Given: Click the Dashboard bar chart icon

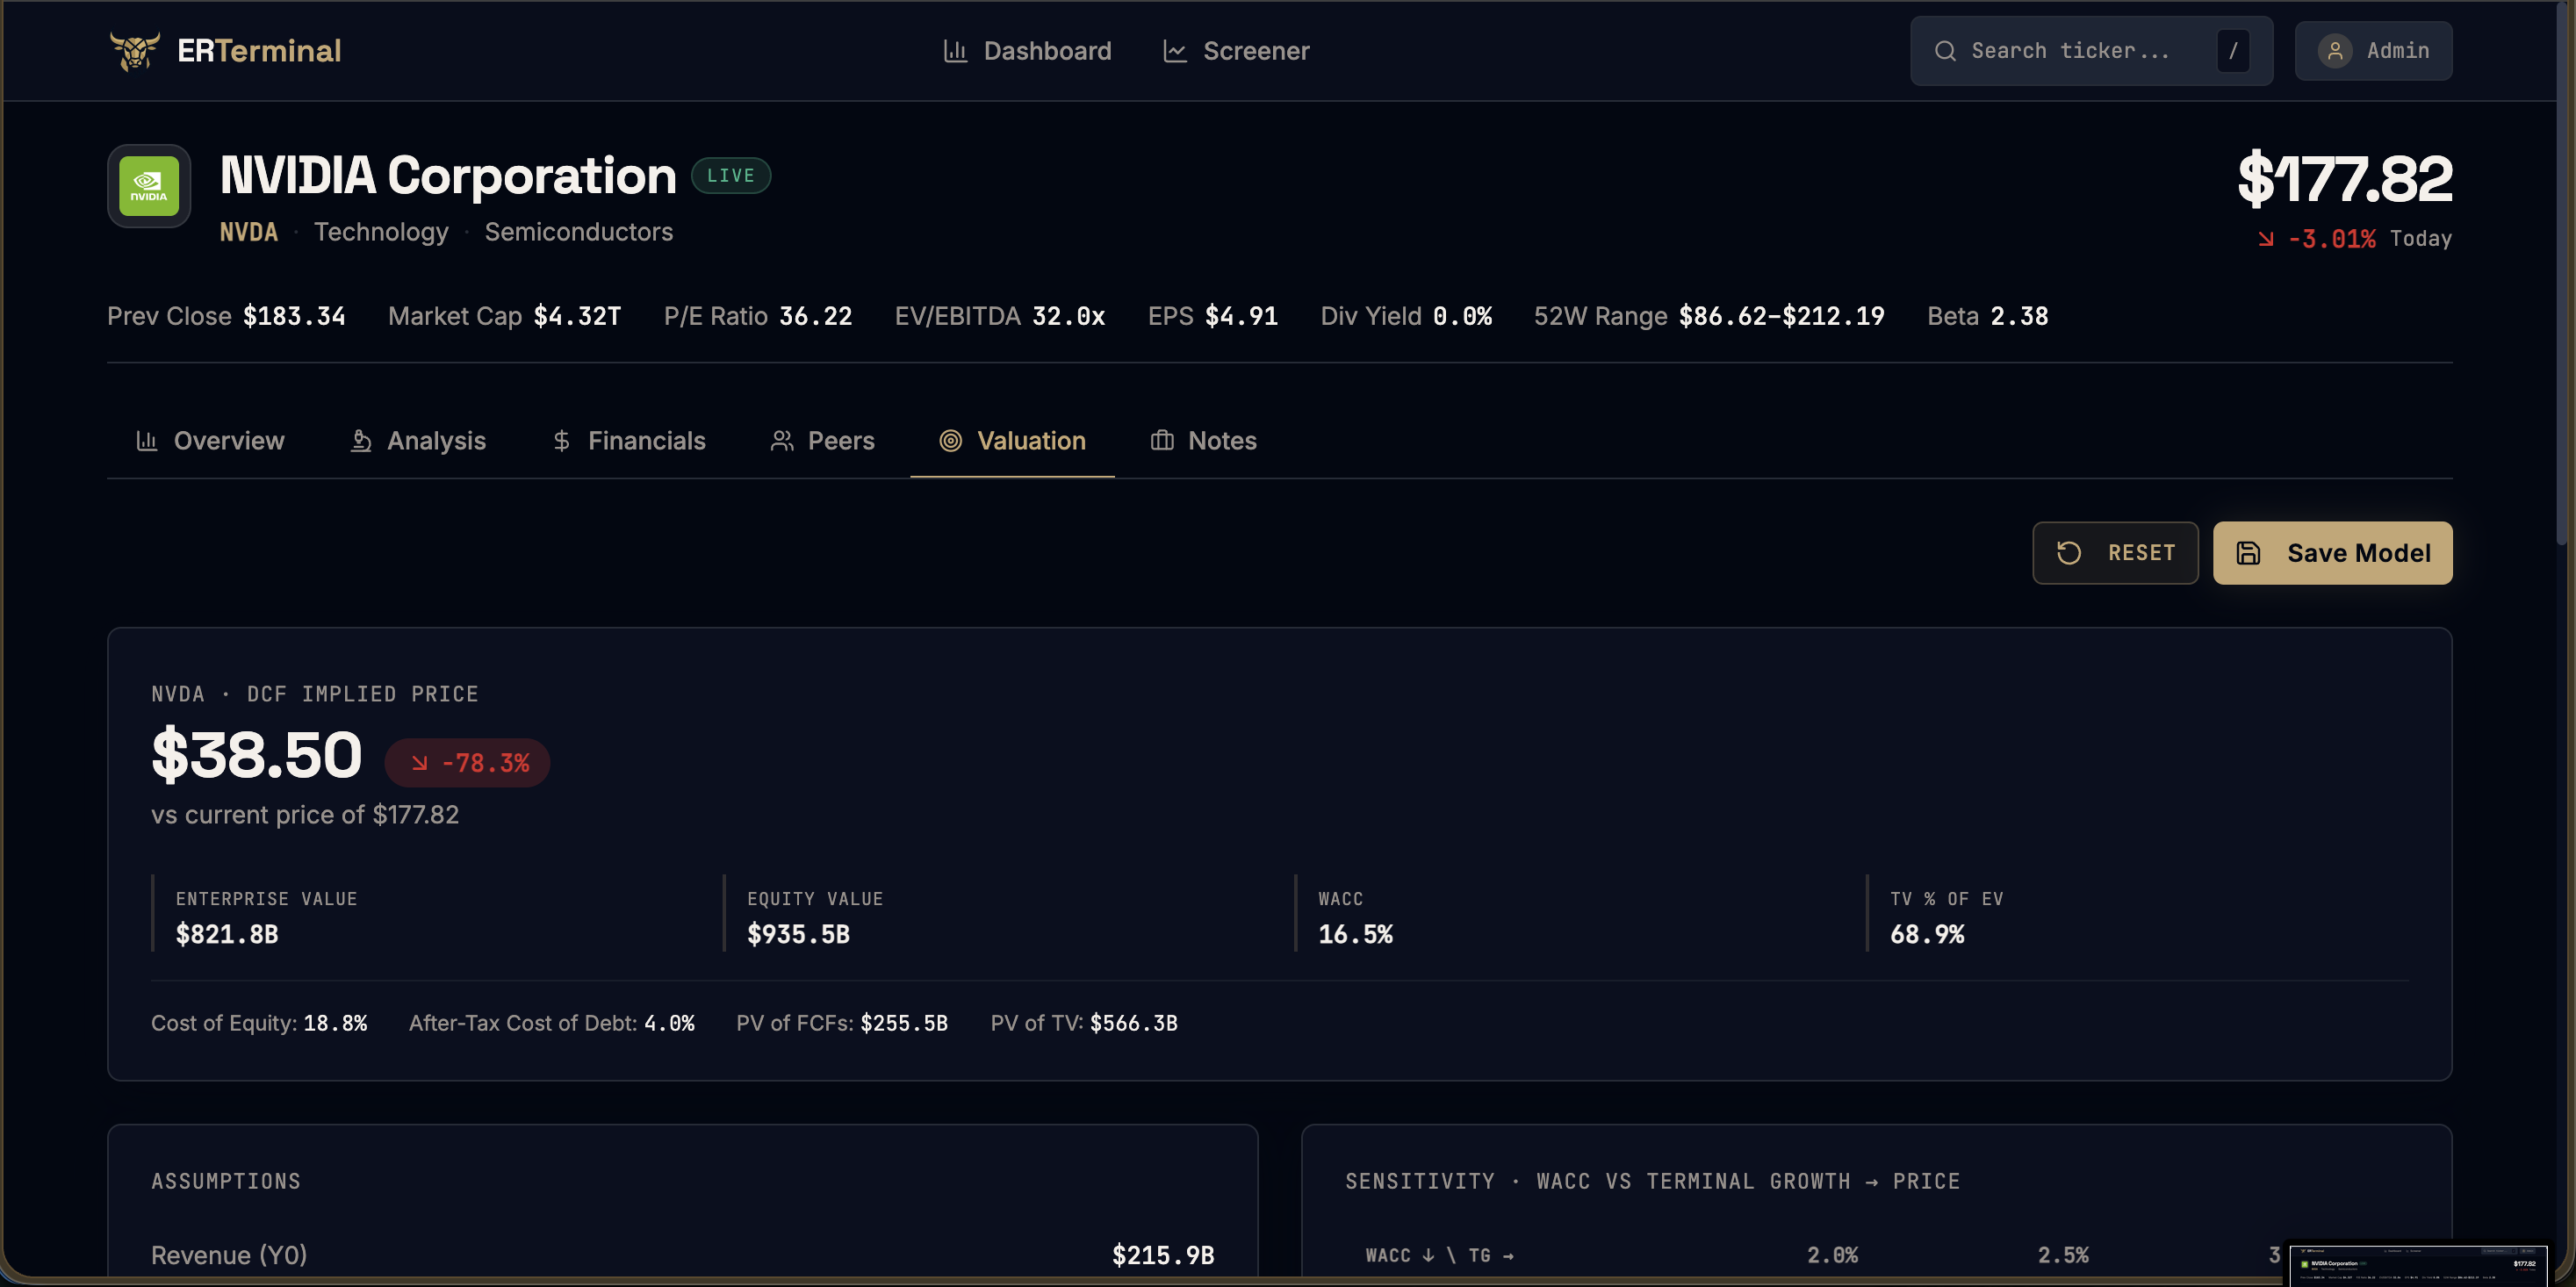Looking at the screenshot, I should tap(955, 51).
